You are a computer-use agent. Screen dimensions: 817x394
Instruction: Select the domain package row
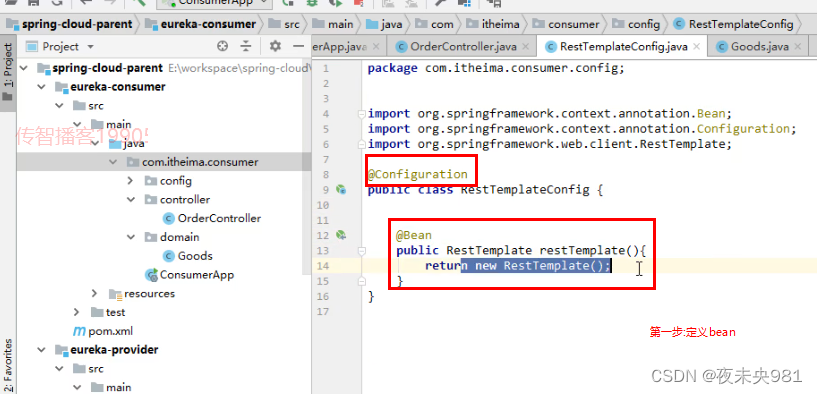point(164,237)
